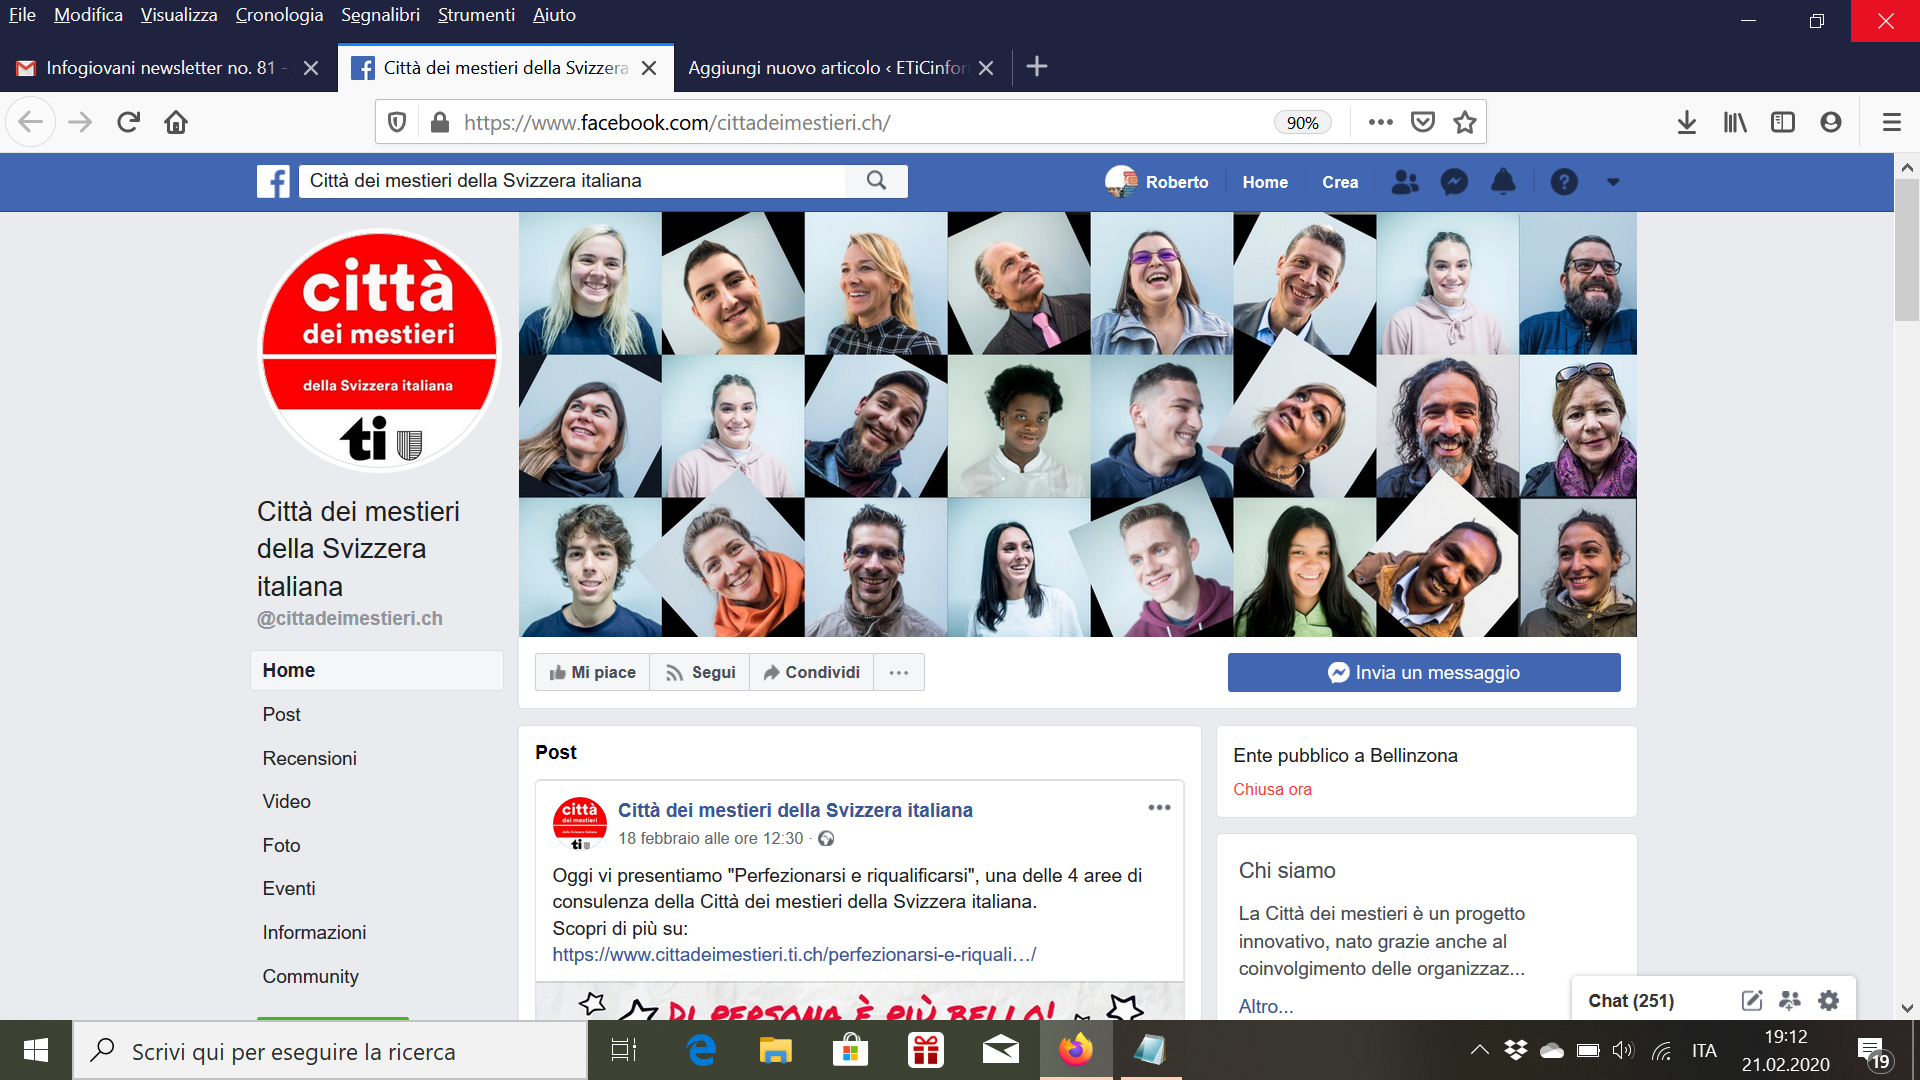Screen dimensions: 1920x1080
Task: Open Facebook notifications bell
Action: point(1503,182)
